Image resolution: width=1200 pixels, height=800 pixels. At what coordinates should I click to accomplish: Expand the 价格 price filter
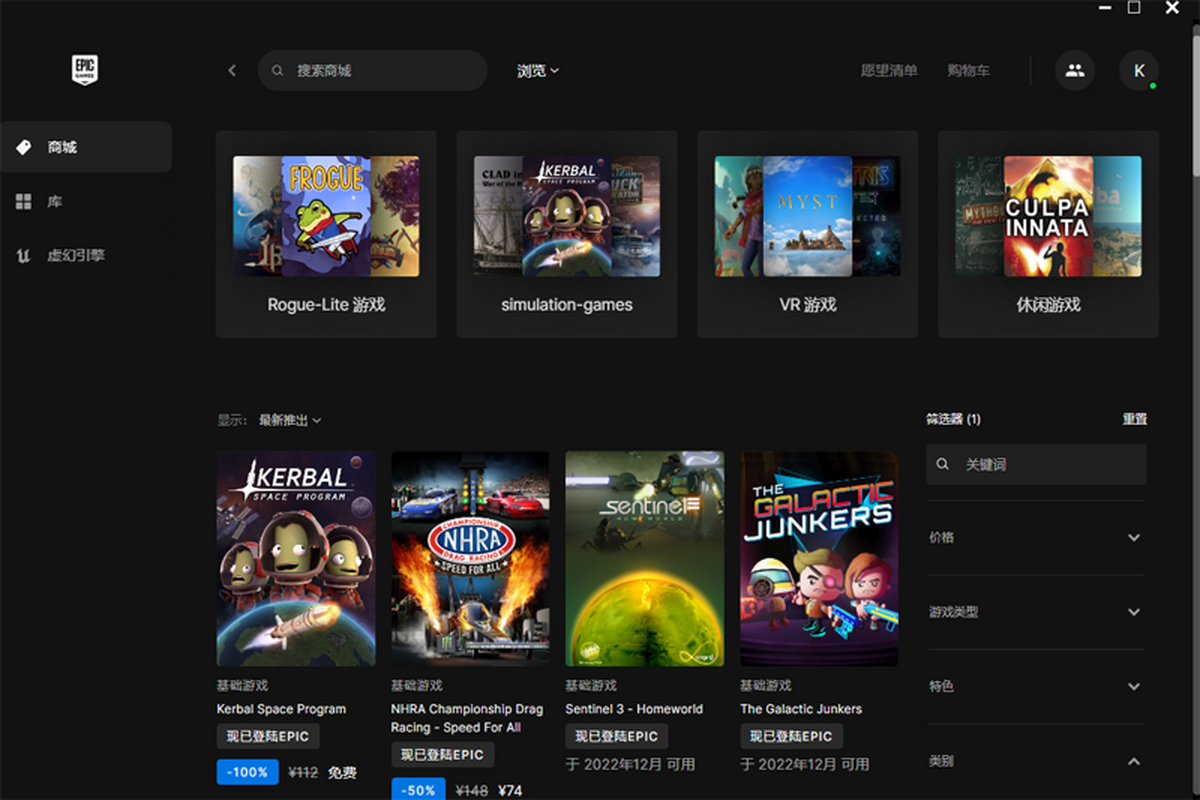[1134, 538]
